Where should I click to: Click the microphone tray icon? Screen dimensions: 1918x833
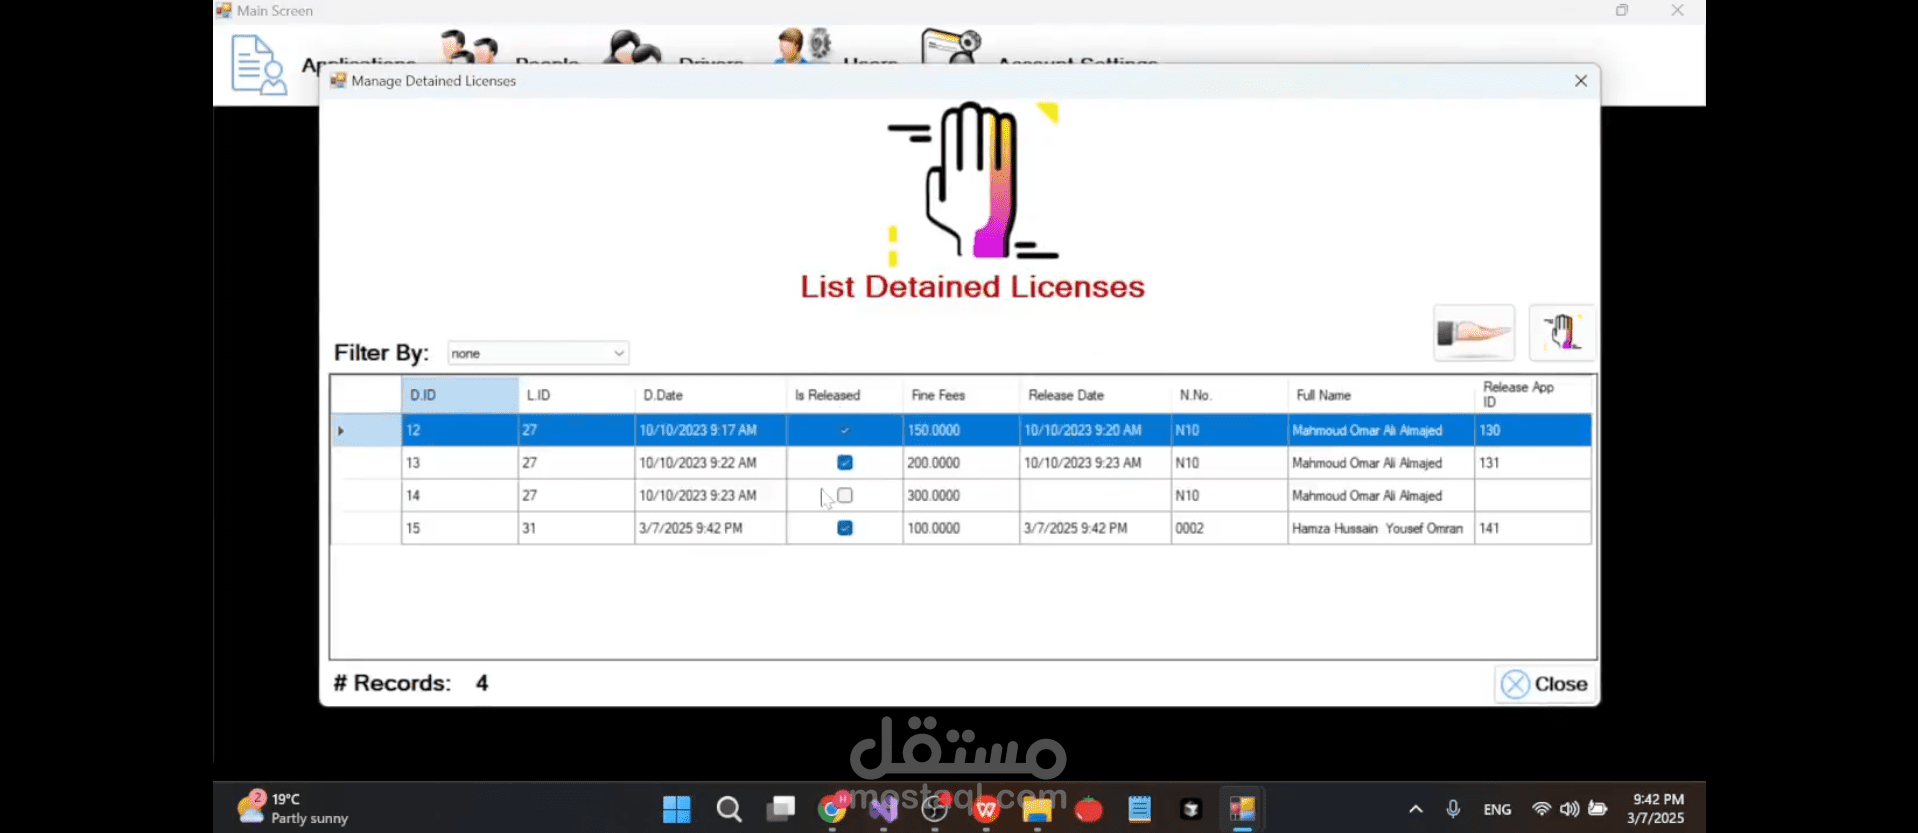pos(1453,809)
